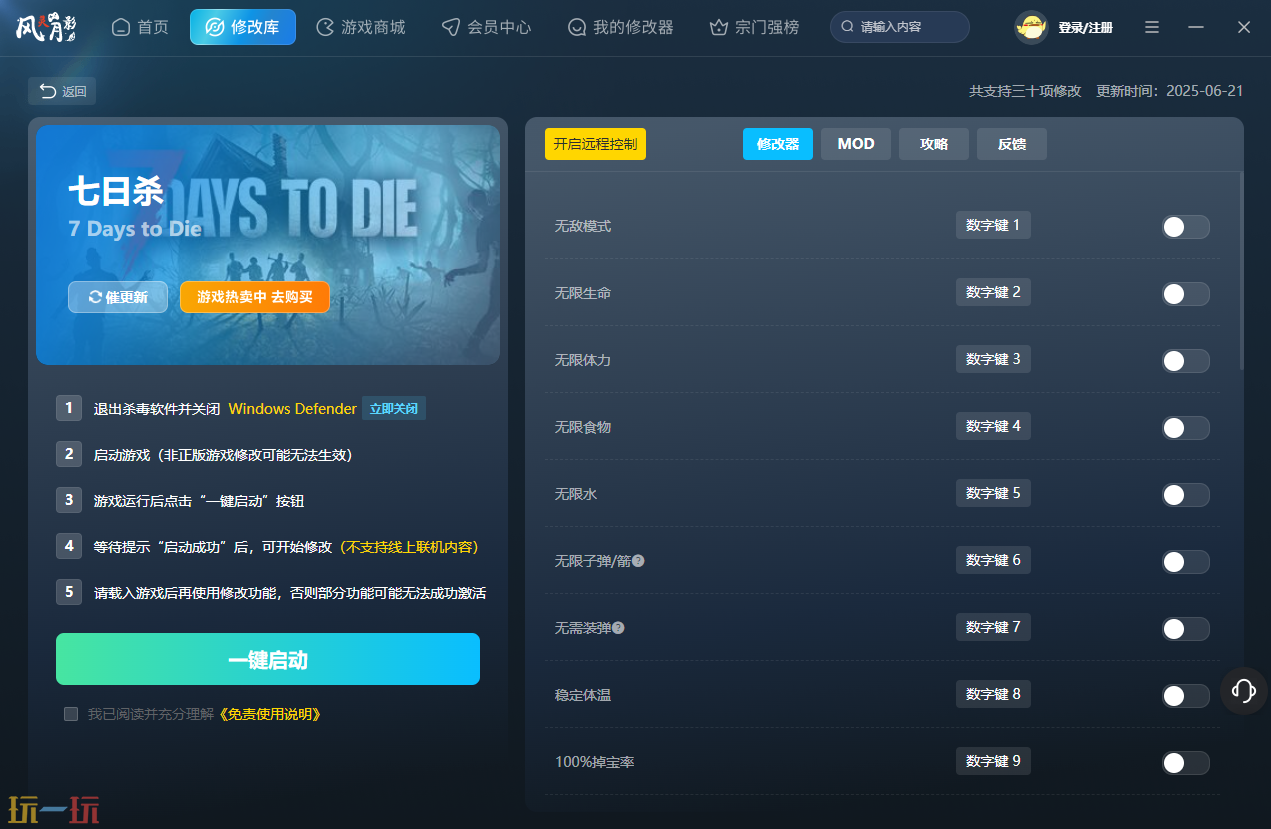Click hotkey 数字键 7 button
The height and width of the screenshot is (829, 1271).
pos(993,627)
